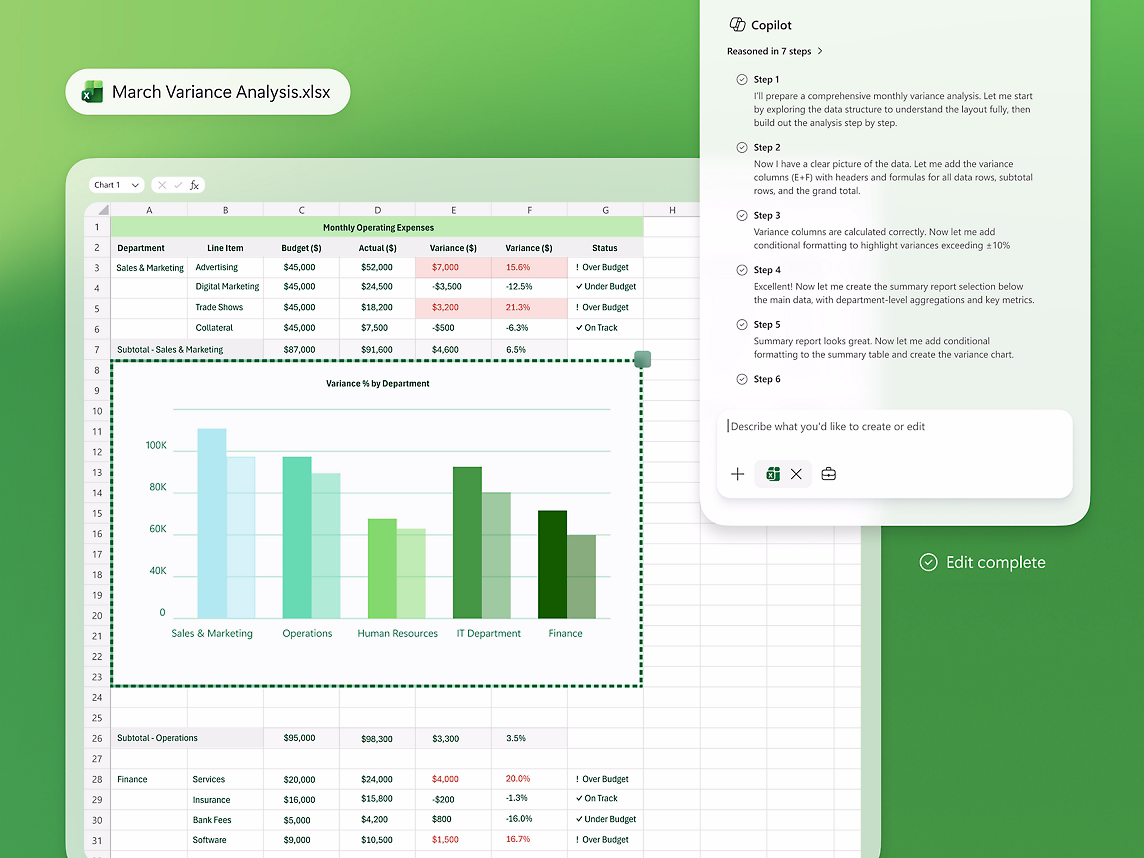Image resolution: width=1144 pixels, height=858 pixels.
Task: Click the Bank Fees line item cell
Action: 225,820
